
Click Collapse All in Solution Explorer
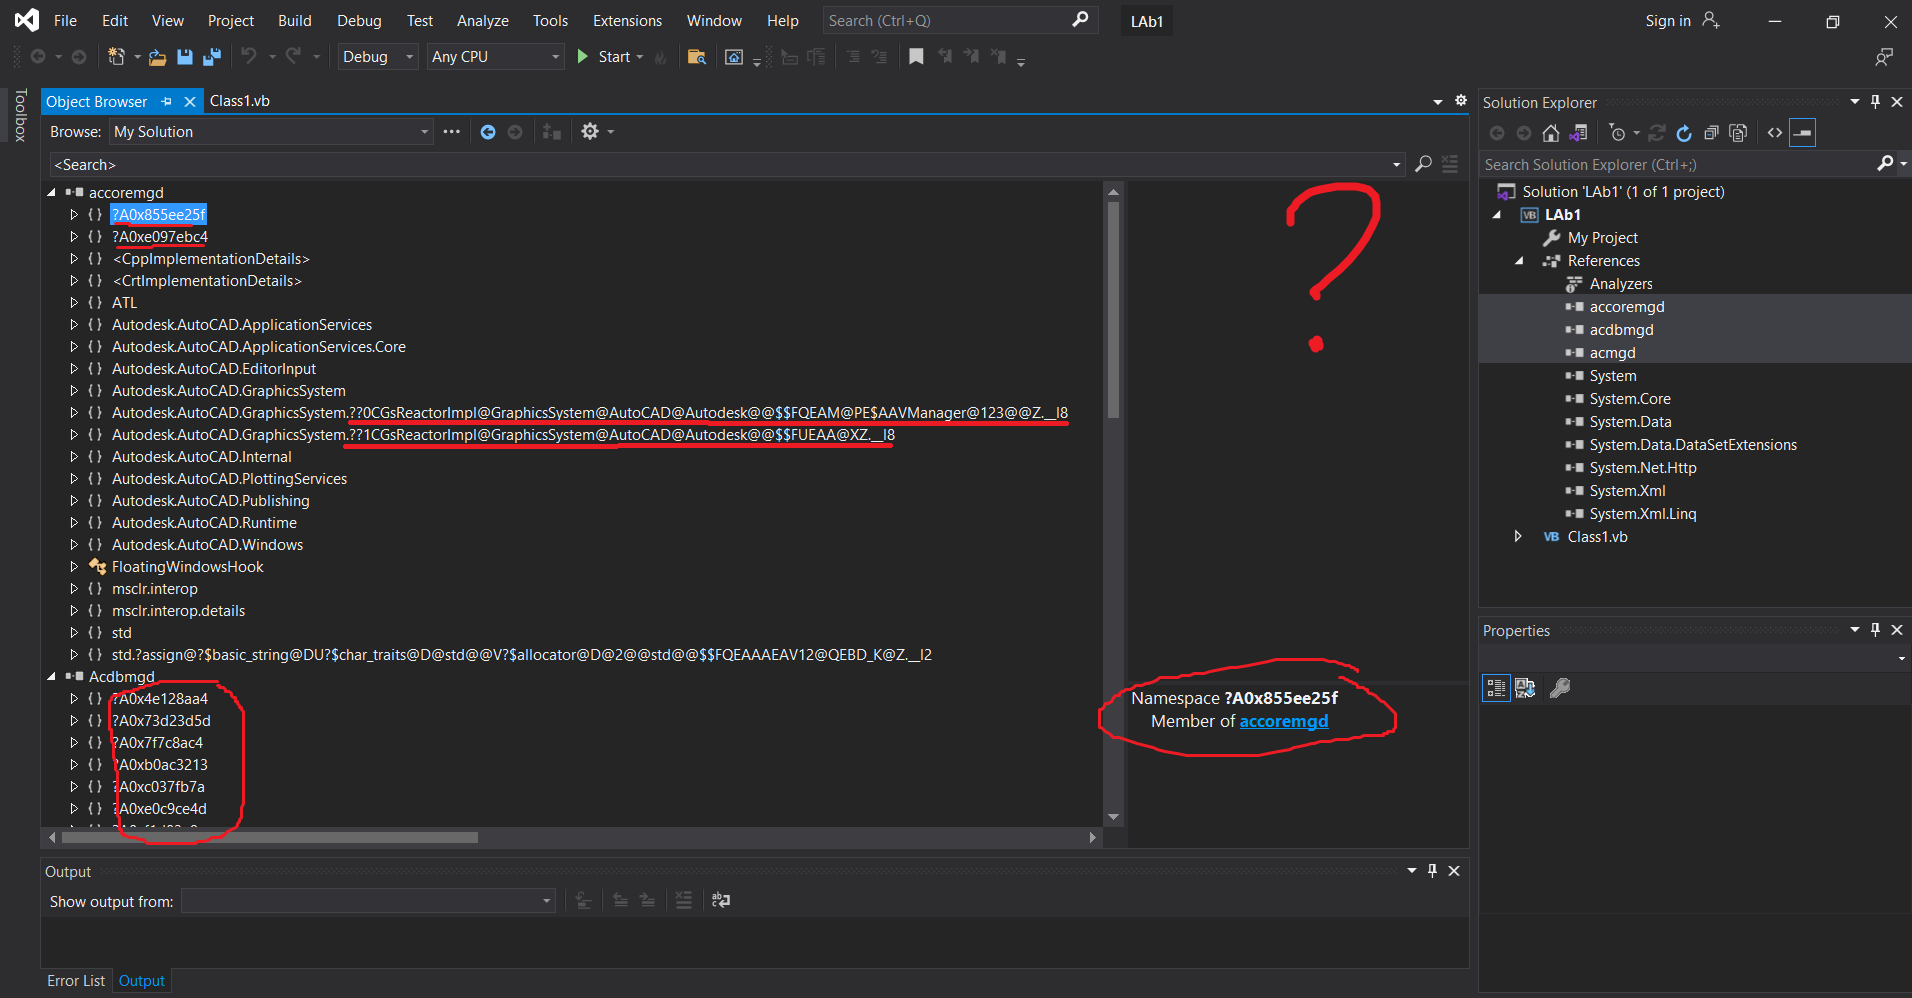point(1711,133)
